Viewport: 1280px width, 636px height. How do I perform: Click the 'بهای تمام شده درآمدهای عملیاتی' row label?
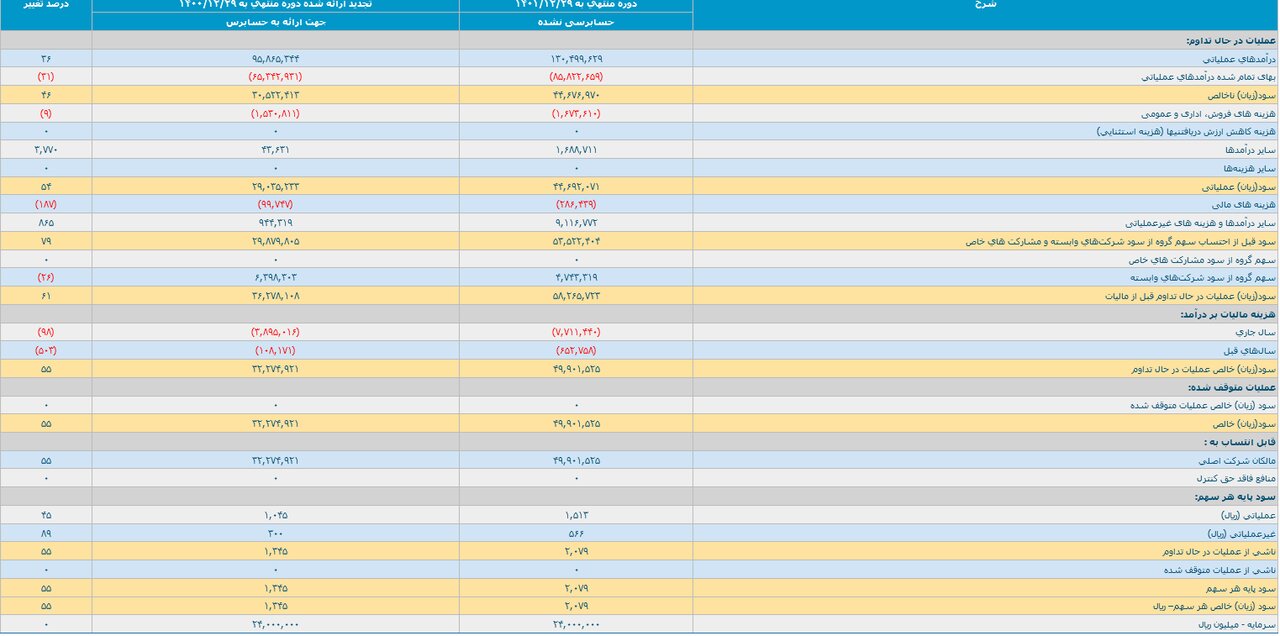1207,76
